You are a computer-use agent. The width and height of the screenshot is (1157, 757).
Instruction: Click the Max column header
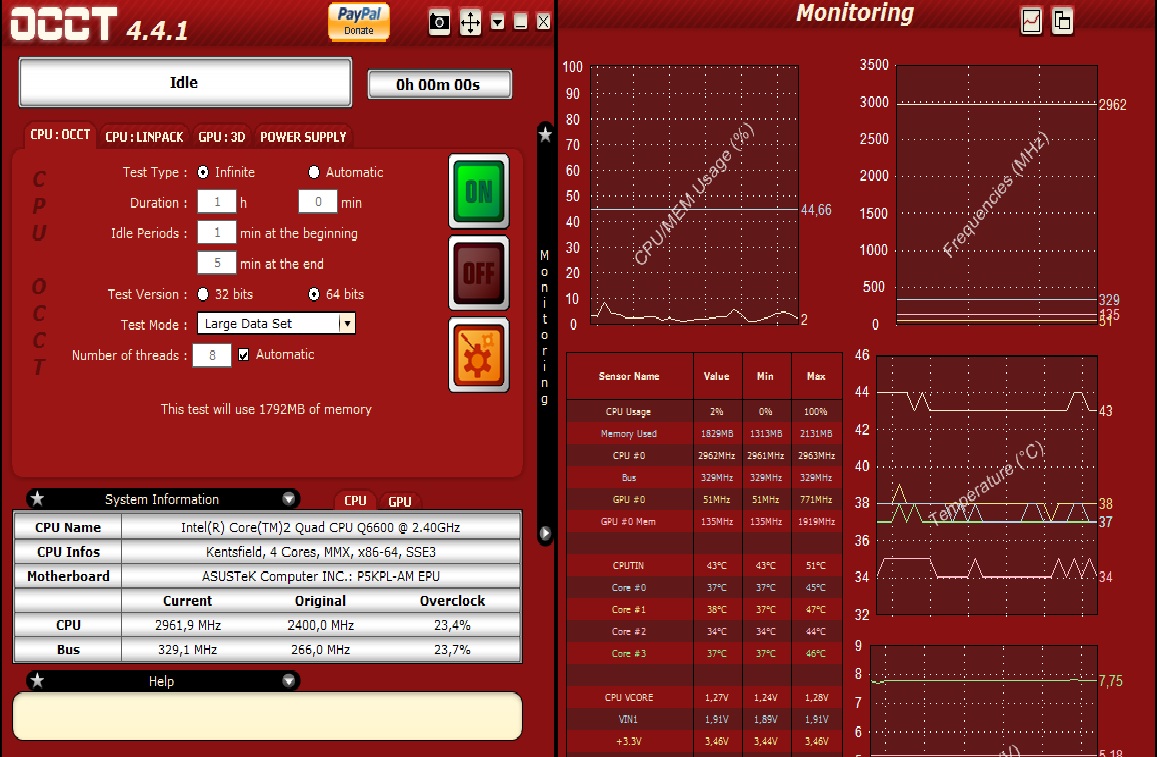pyautogui.click(x=816, y=376)
